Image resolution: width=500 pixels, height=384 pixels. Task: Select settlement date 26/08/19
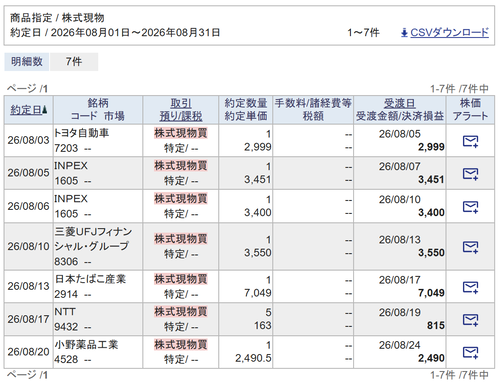[x=399, y=313]
